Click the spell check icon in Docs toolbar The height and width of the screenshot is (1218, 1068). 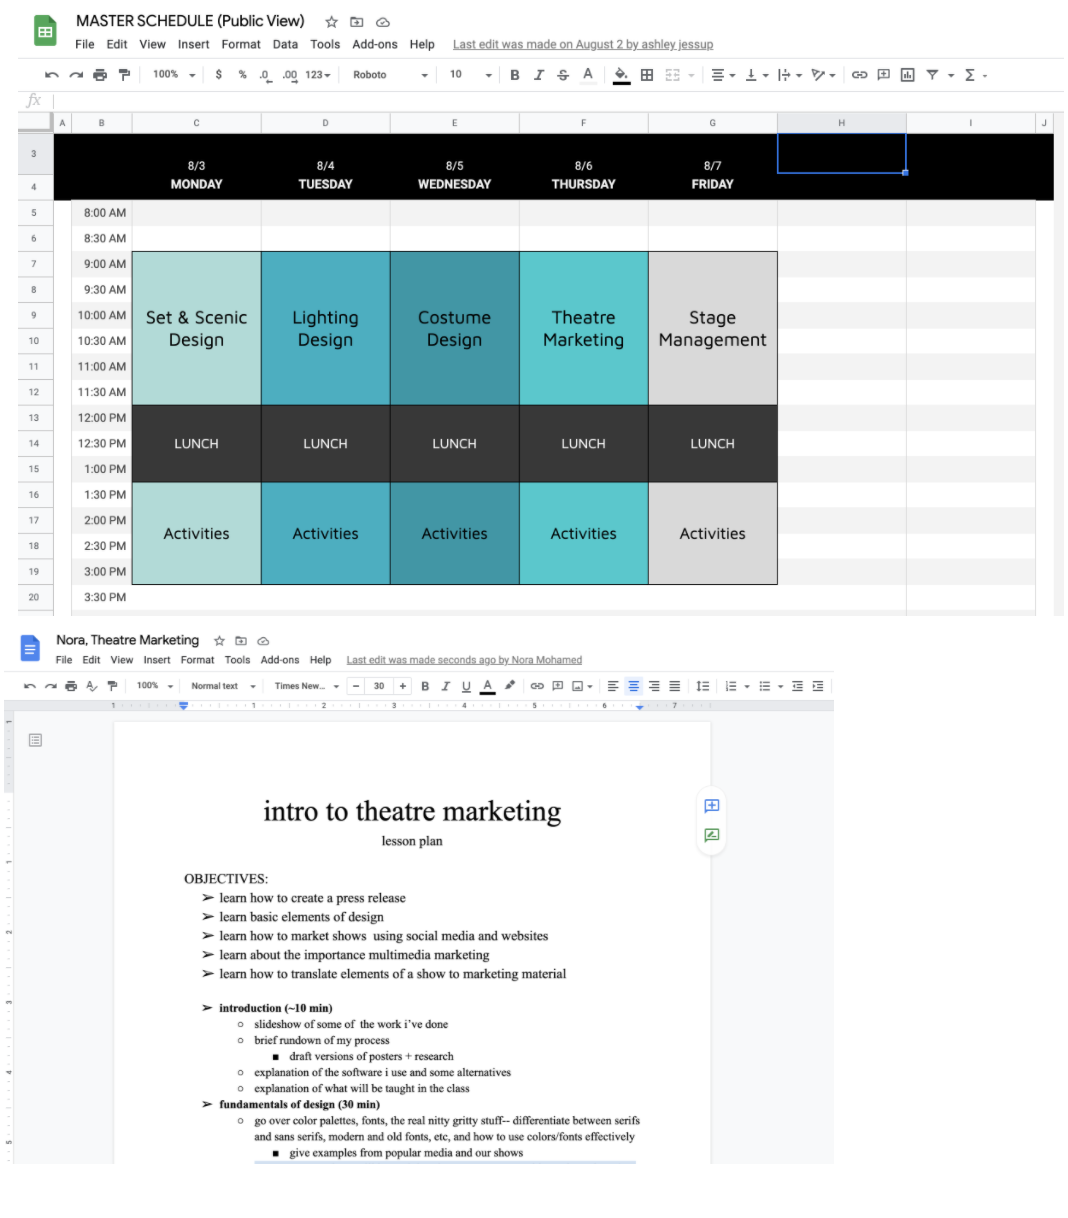pyautogui.click(x=91, y=686)
